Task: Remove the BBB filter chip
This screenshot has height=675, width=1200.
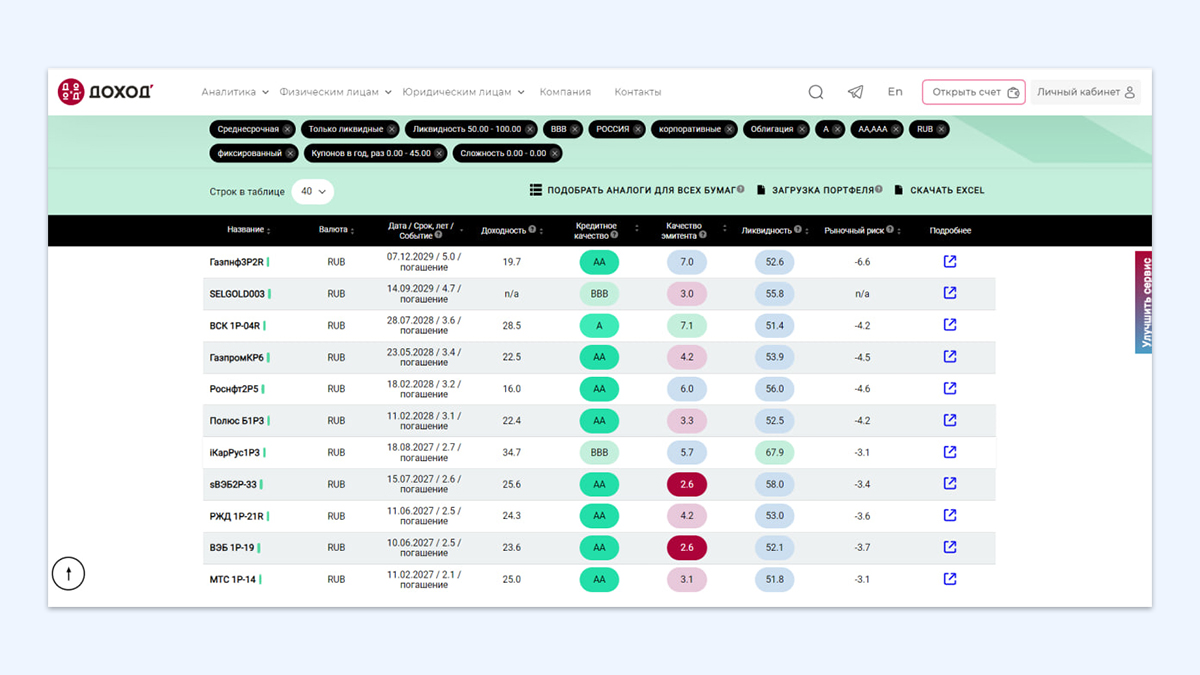Action: coord(575,129)
